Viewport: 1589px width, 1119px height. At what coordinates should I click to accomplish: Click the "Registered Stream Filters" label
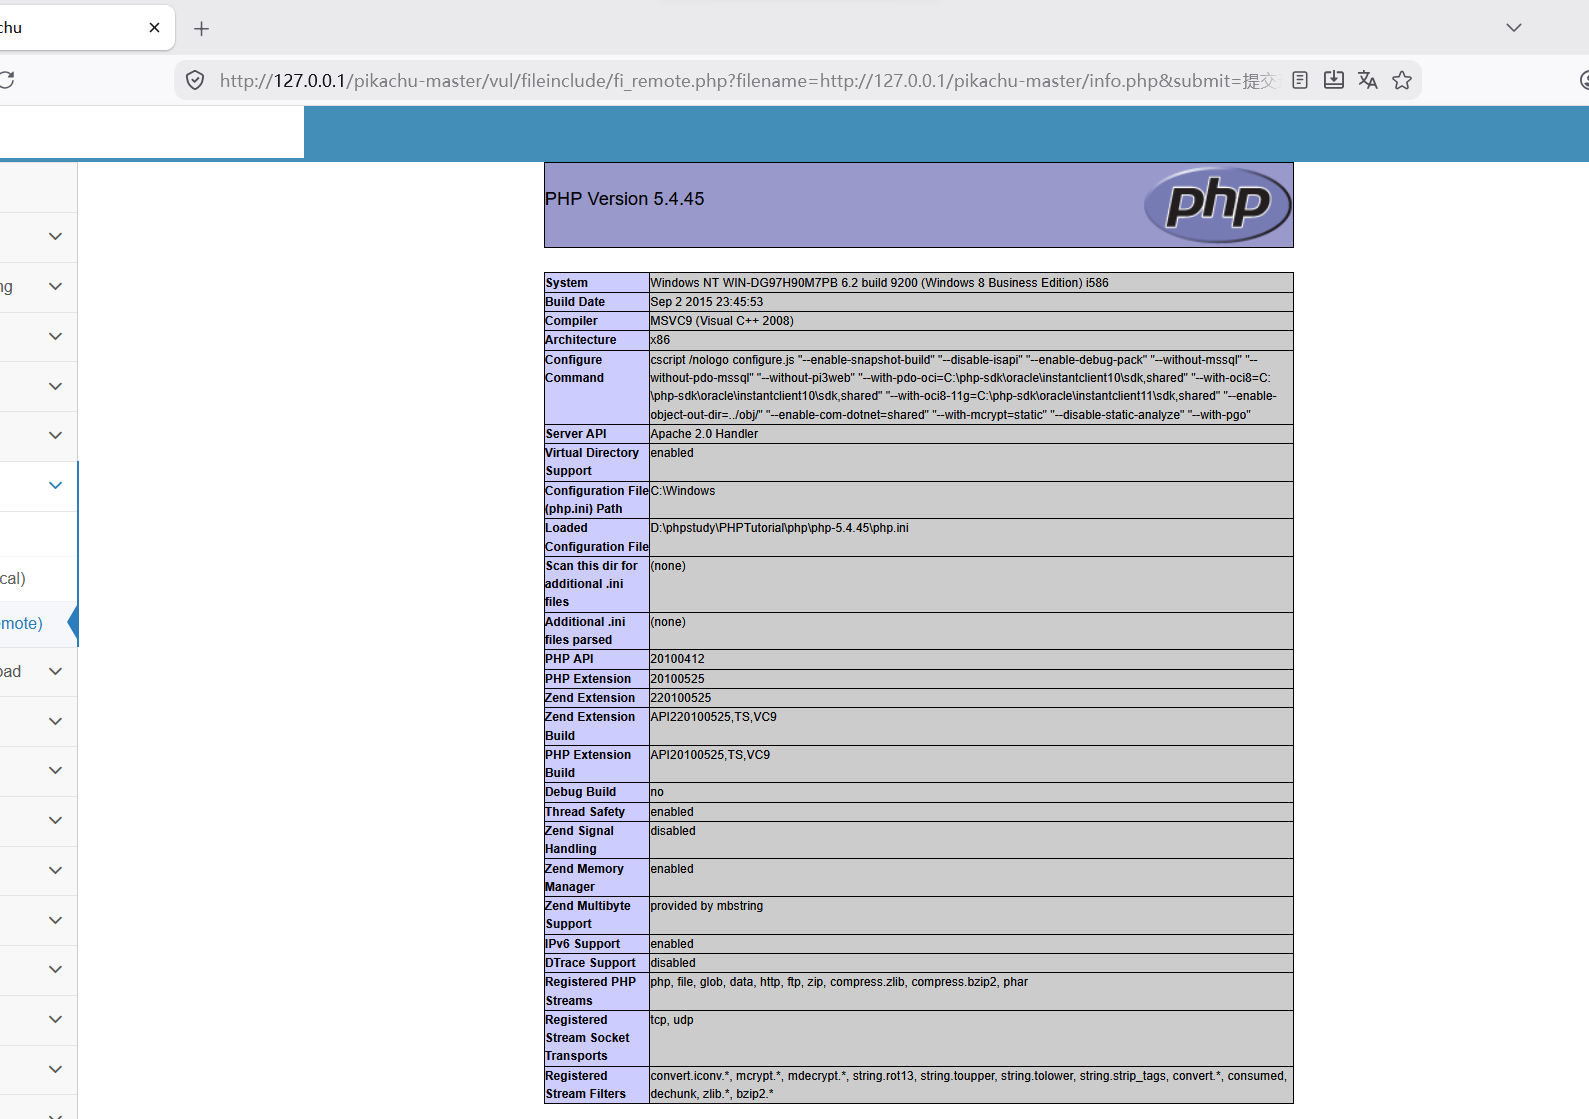[586, 1085]
